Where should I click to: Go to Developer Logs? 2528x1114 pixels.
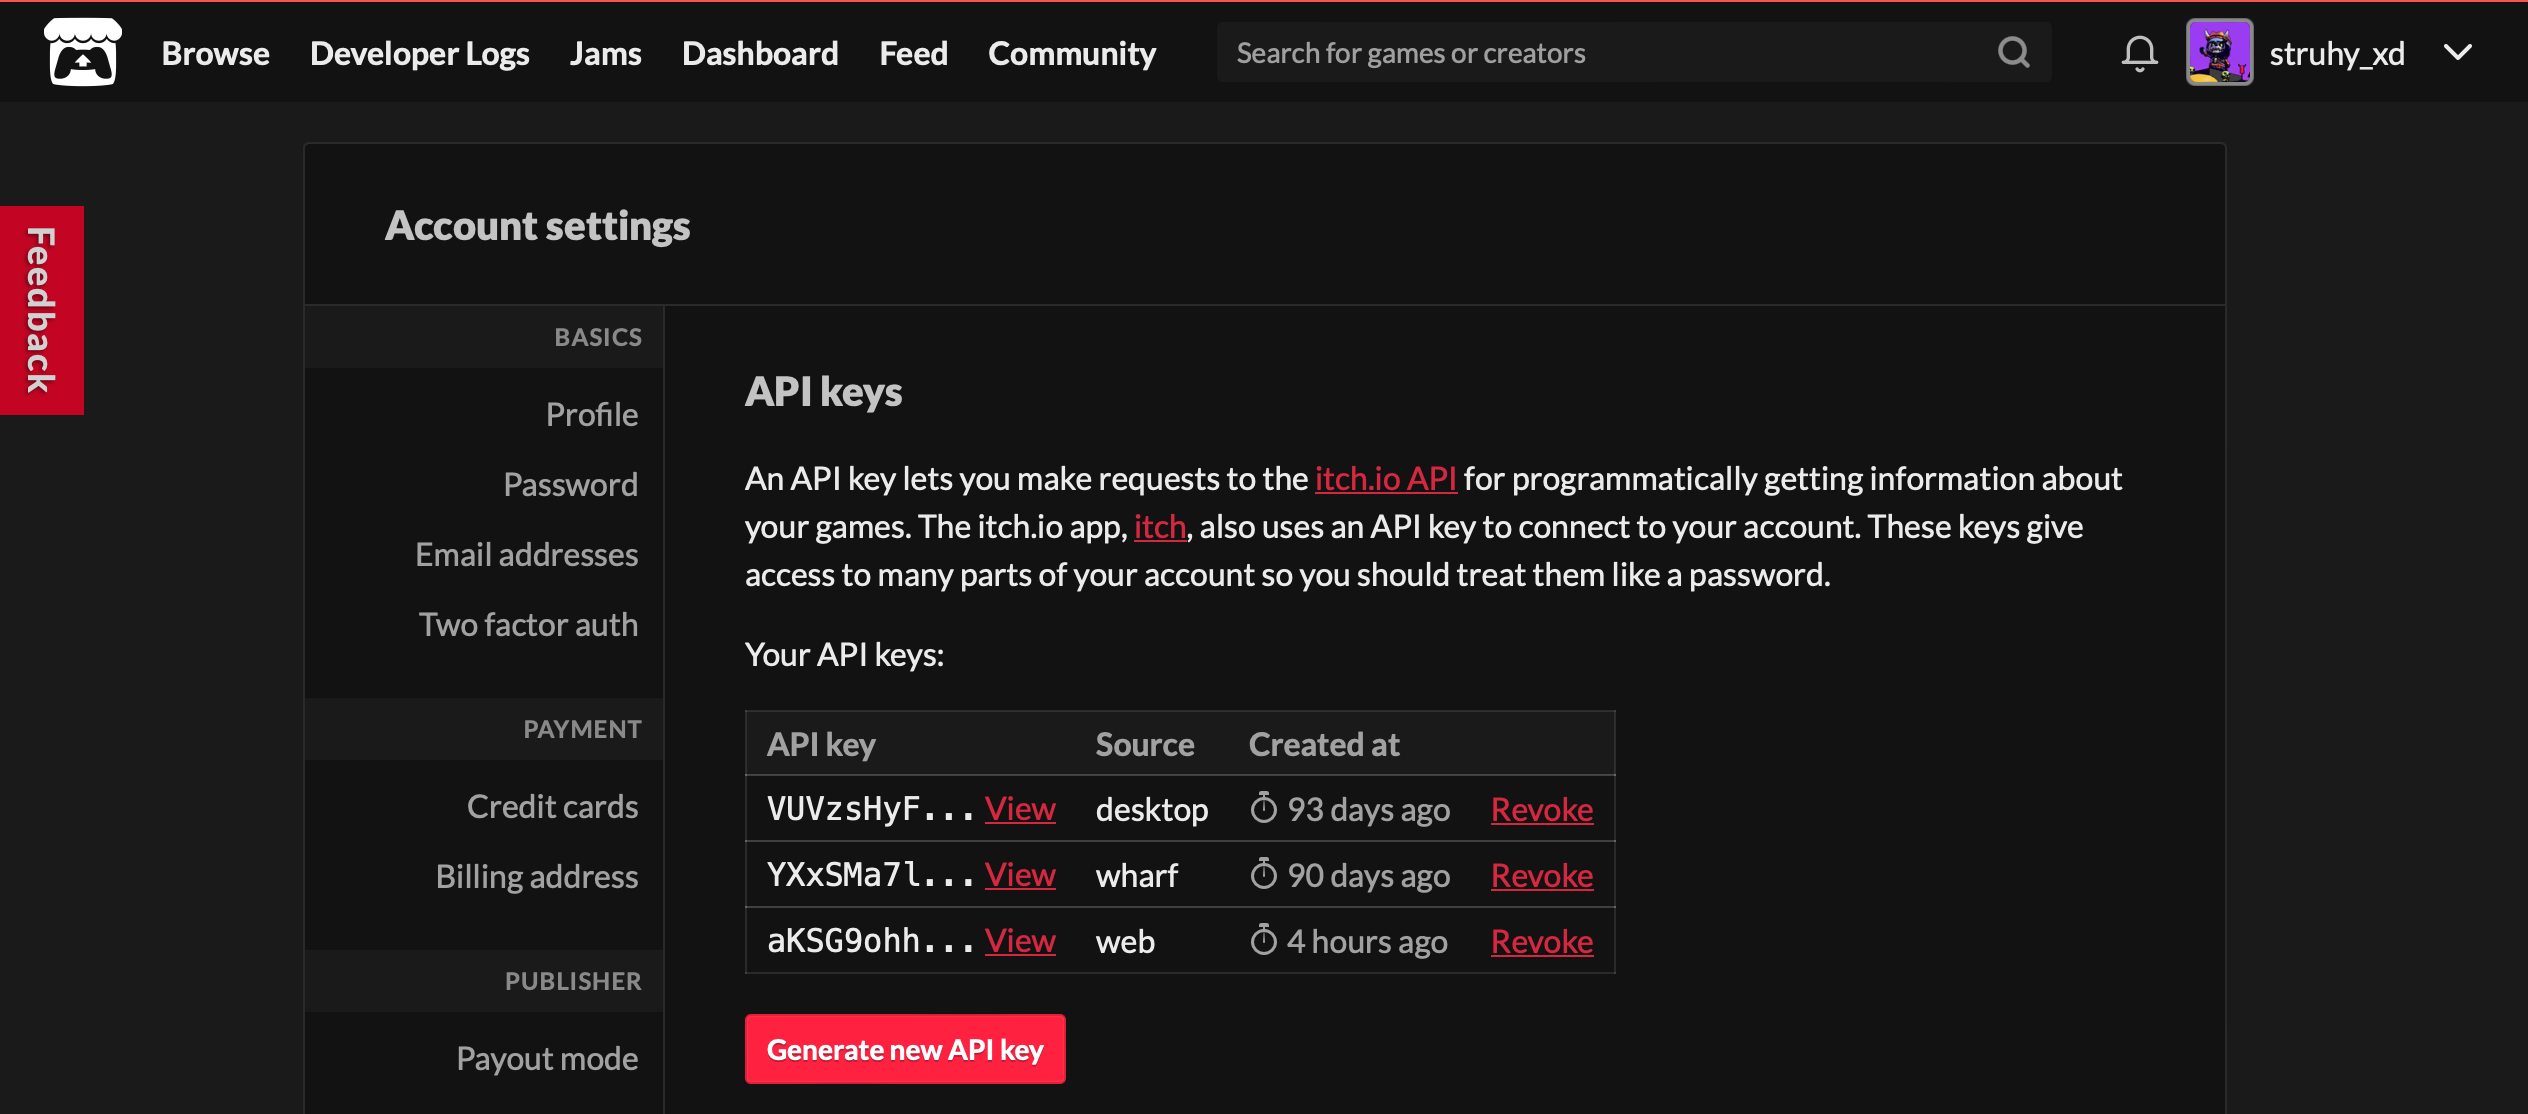coord(420,53)
